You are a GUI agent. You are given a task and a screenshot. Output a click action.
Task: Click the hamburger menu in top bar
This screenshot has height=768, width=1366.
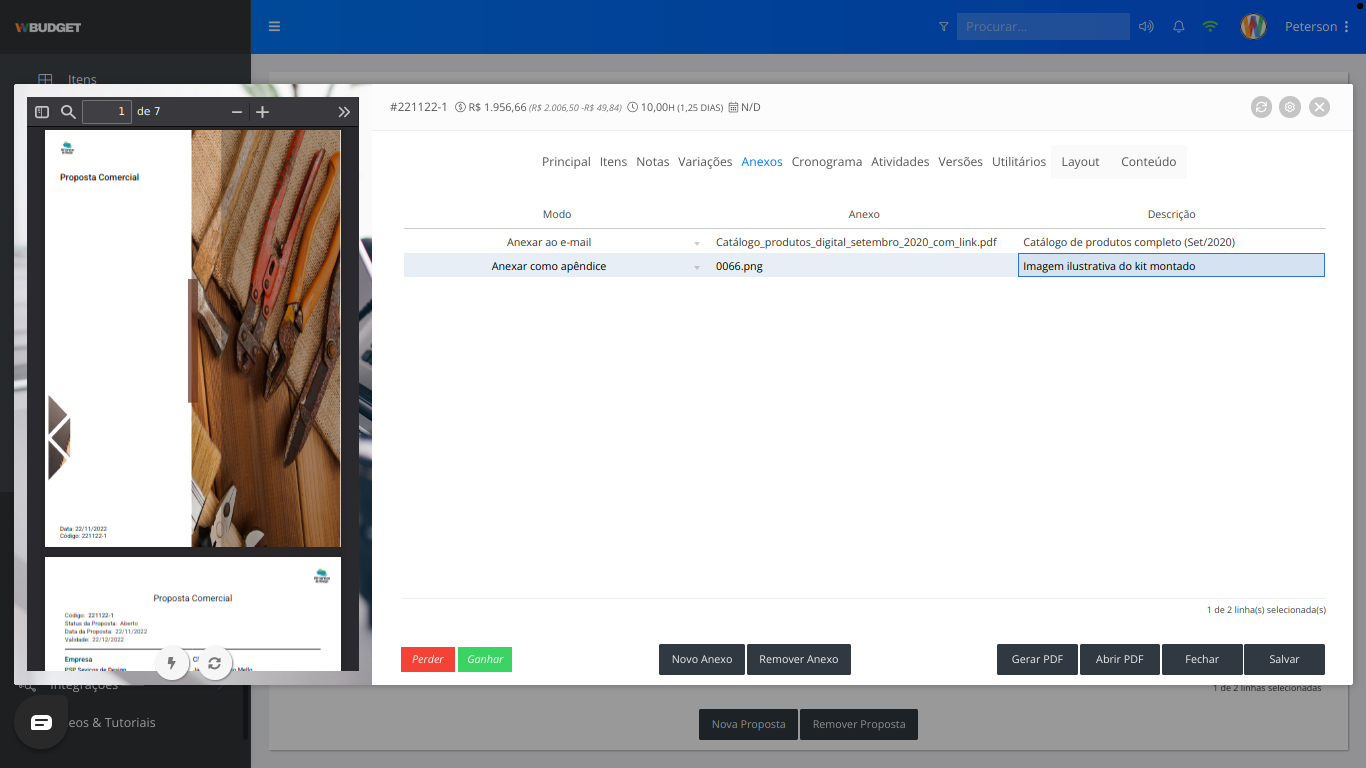point(275,27)
